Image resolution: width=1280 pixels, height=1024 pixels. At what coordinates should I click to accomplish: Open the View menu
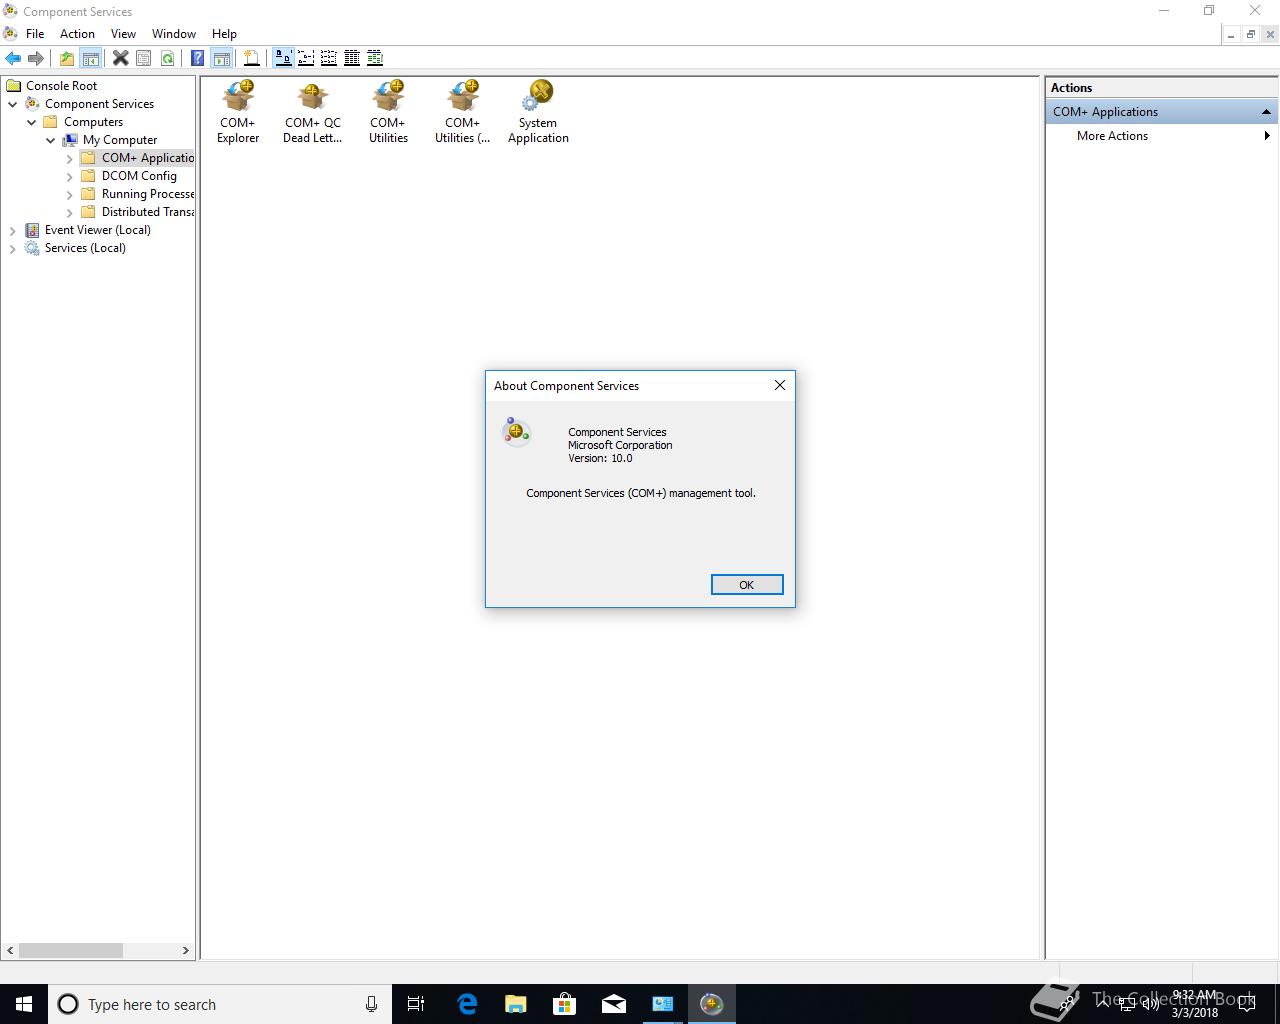[x=123, y=34]
